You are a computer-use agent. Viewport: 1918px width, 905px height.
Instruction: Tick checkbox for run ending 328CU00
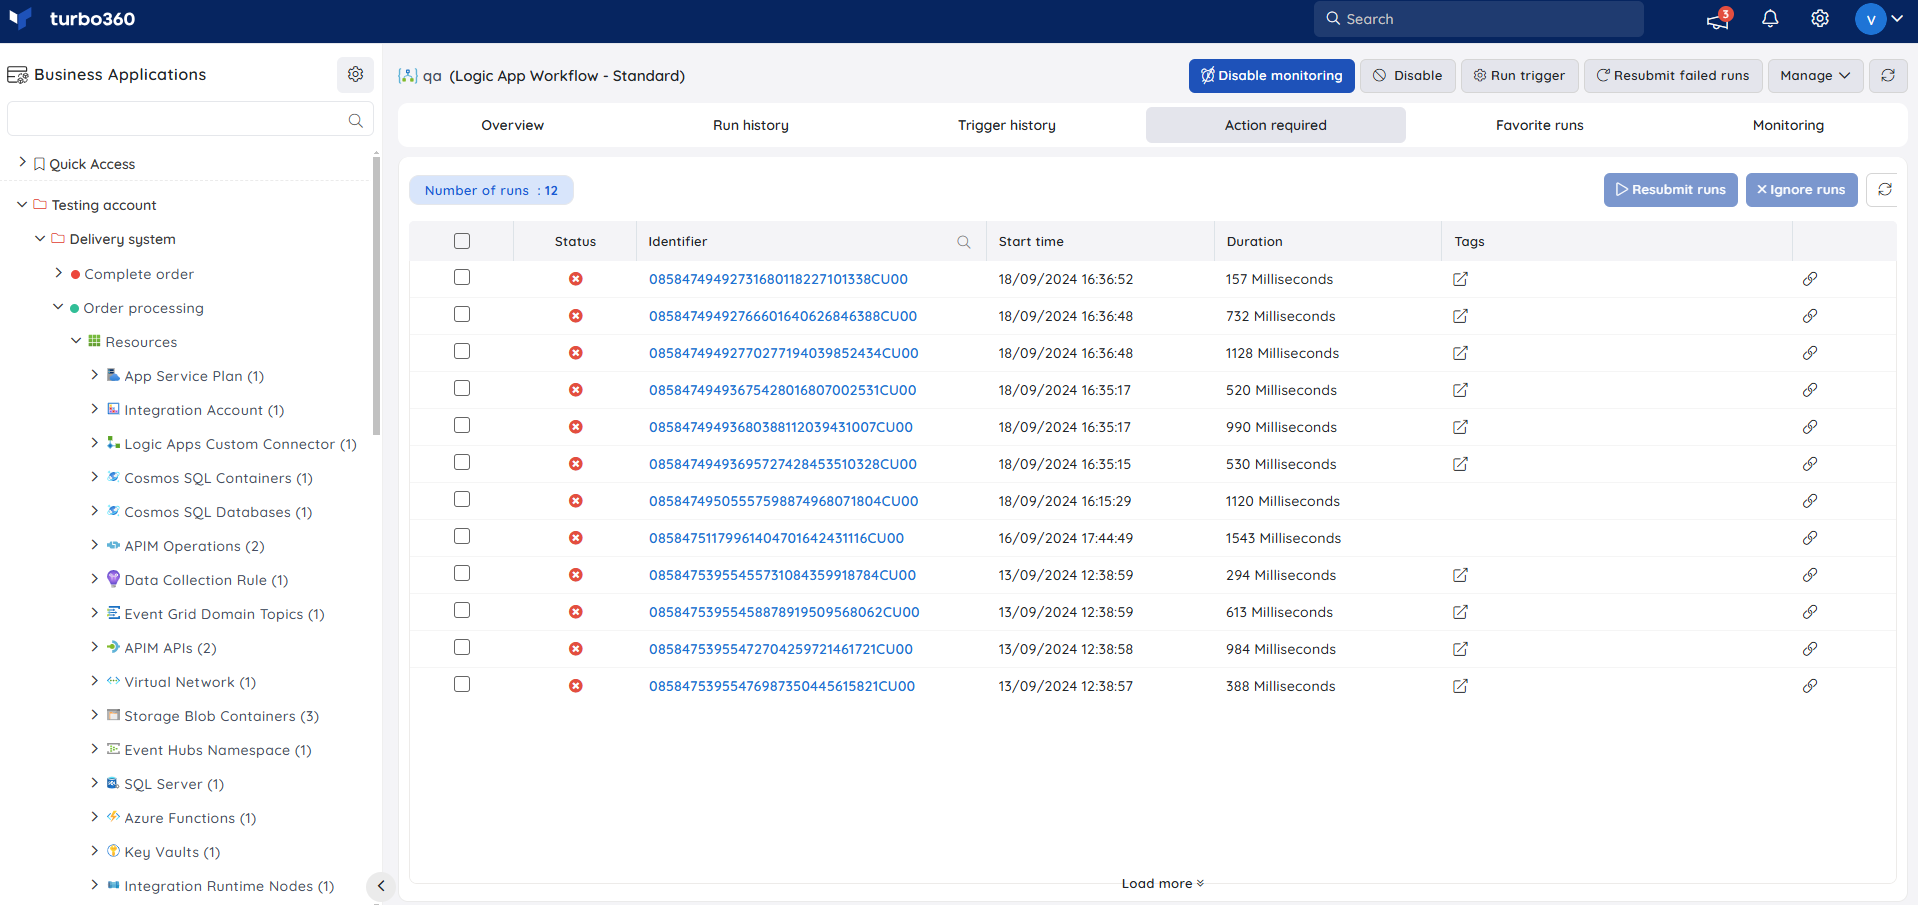(461, 462)
